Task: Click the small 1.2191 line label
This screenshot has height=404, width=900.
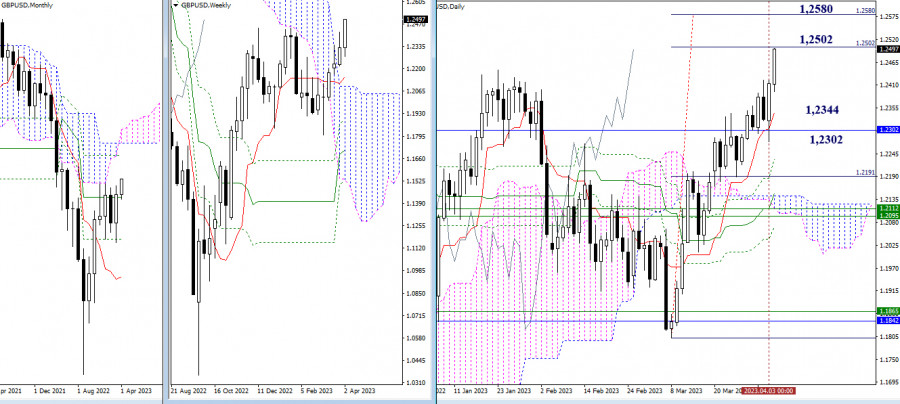Action: coord(866,173)
